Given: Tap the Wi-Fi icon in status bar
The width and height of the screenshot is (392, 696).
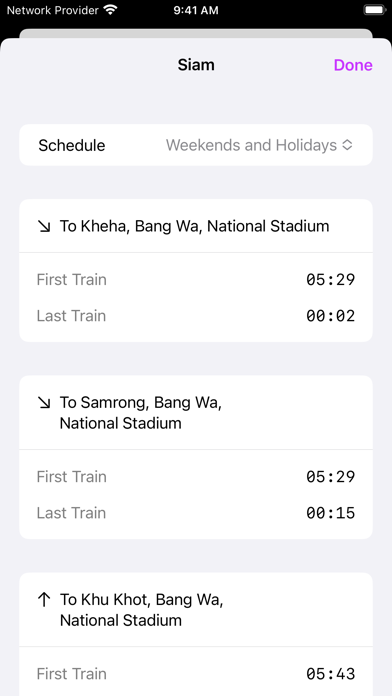Looking at the screenshot, I should coord(110,10).
